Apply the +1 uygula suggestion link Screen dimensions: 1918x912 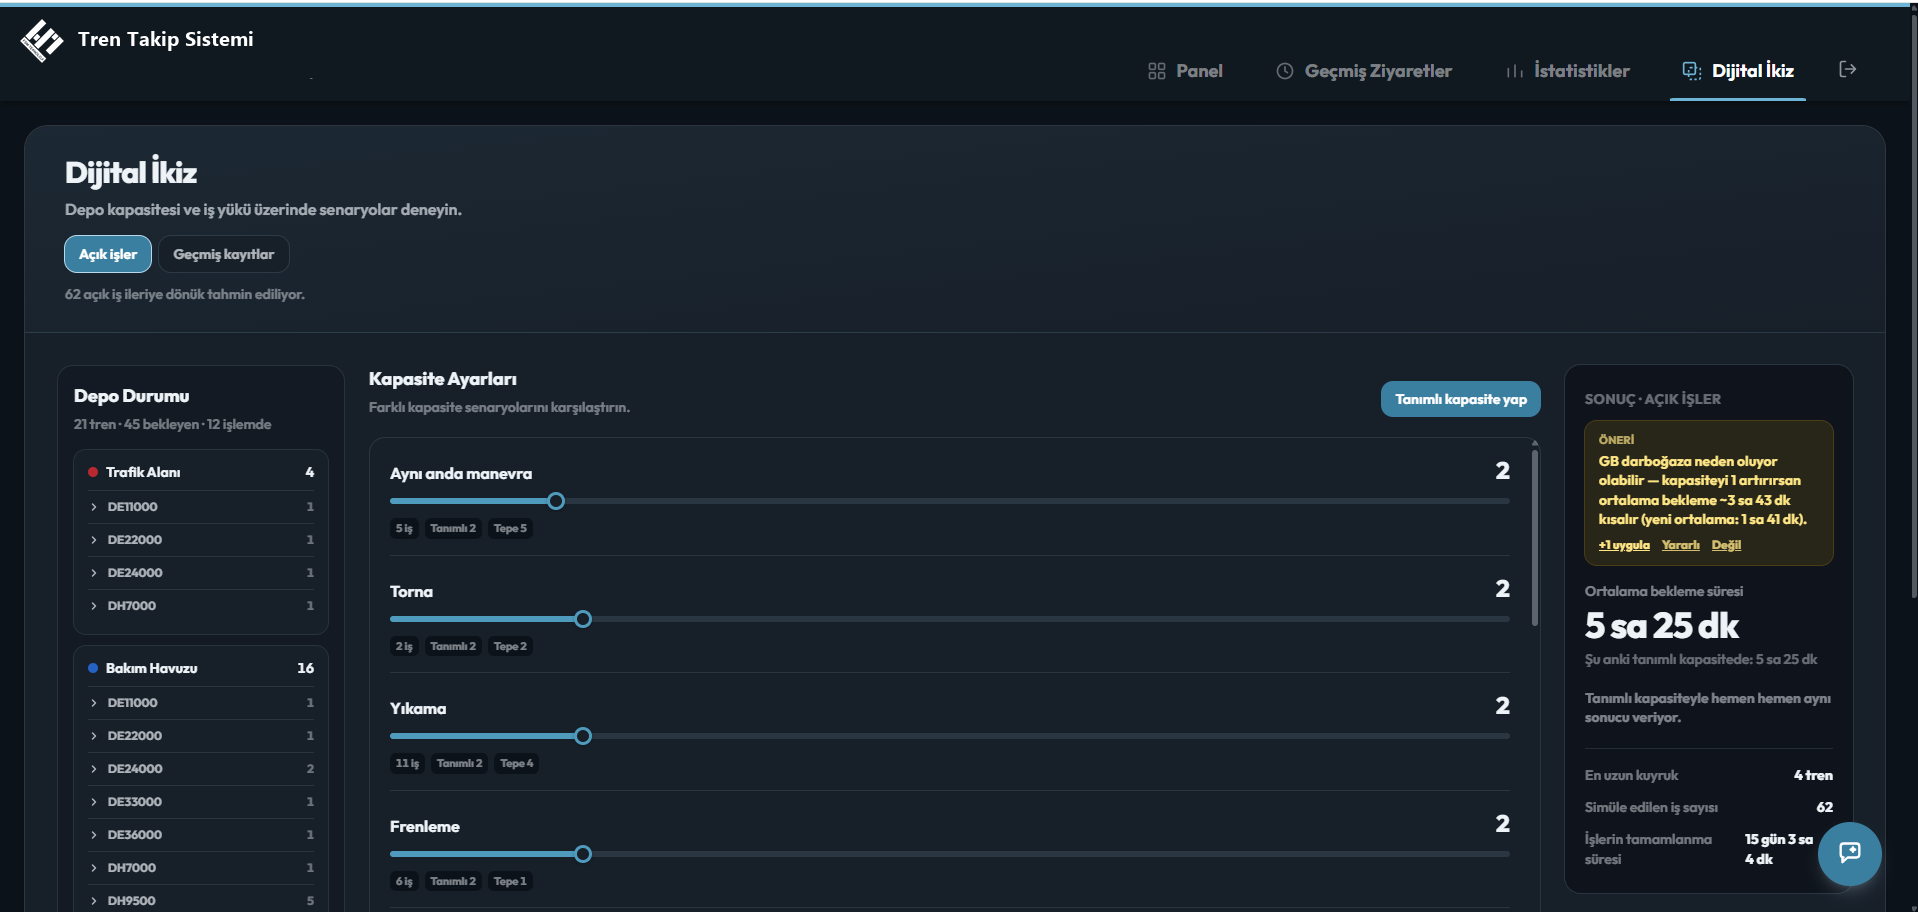(1624, 545)
